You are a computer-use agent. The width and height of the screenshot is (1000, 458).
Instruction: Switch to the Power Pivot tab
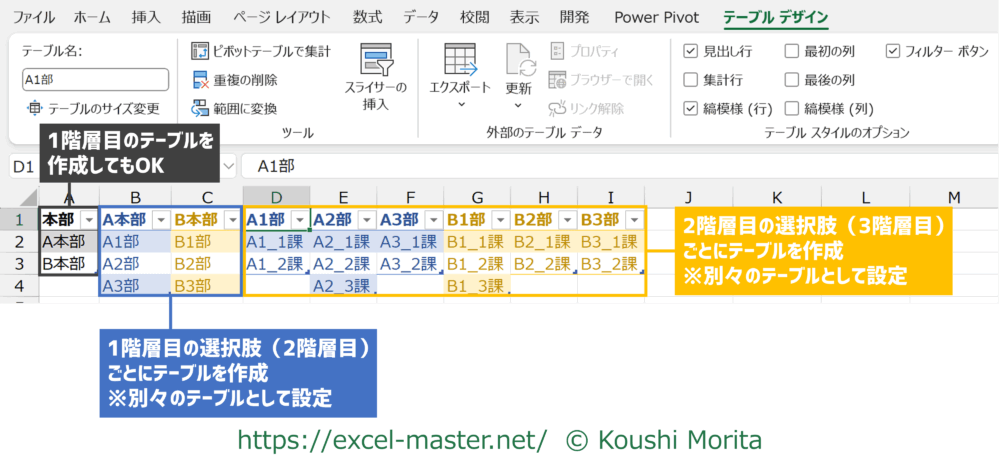pos(656,17)
